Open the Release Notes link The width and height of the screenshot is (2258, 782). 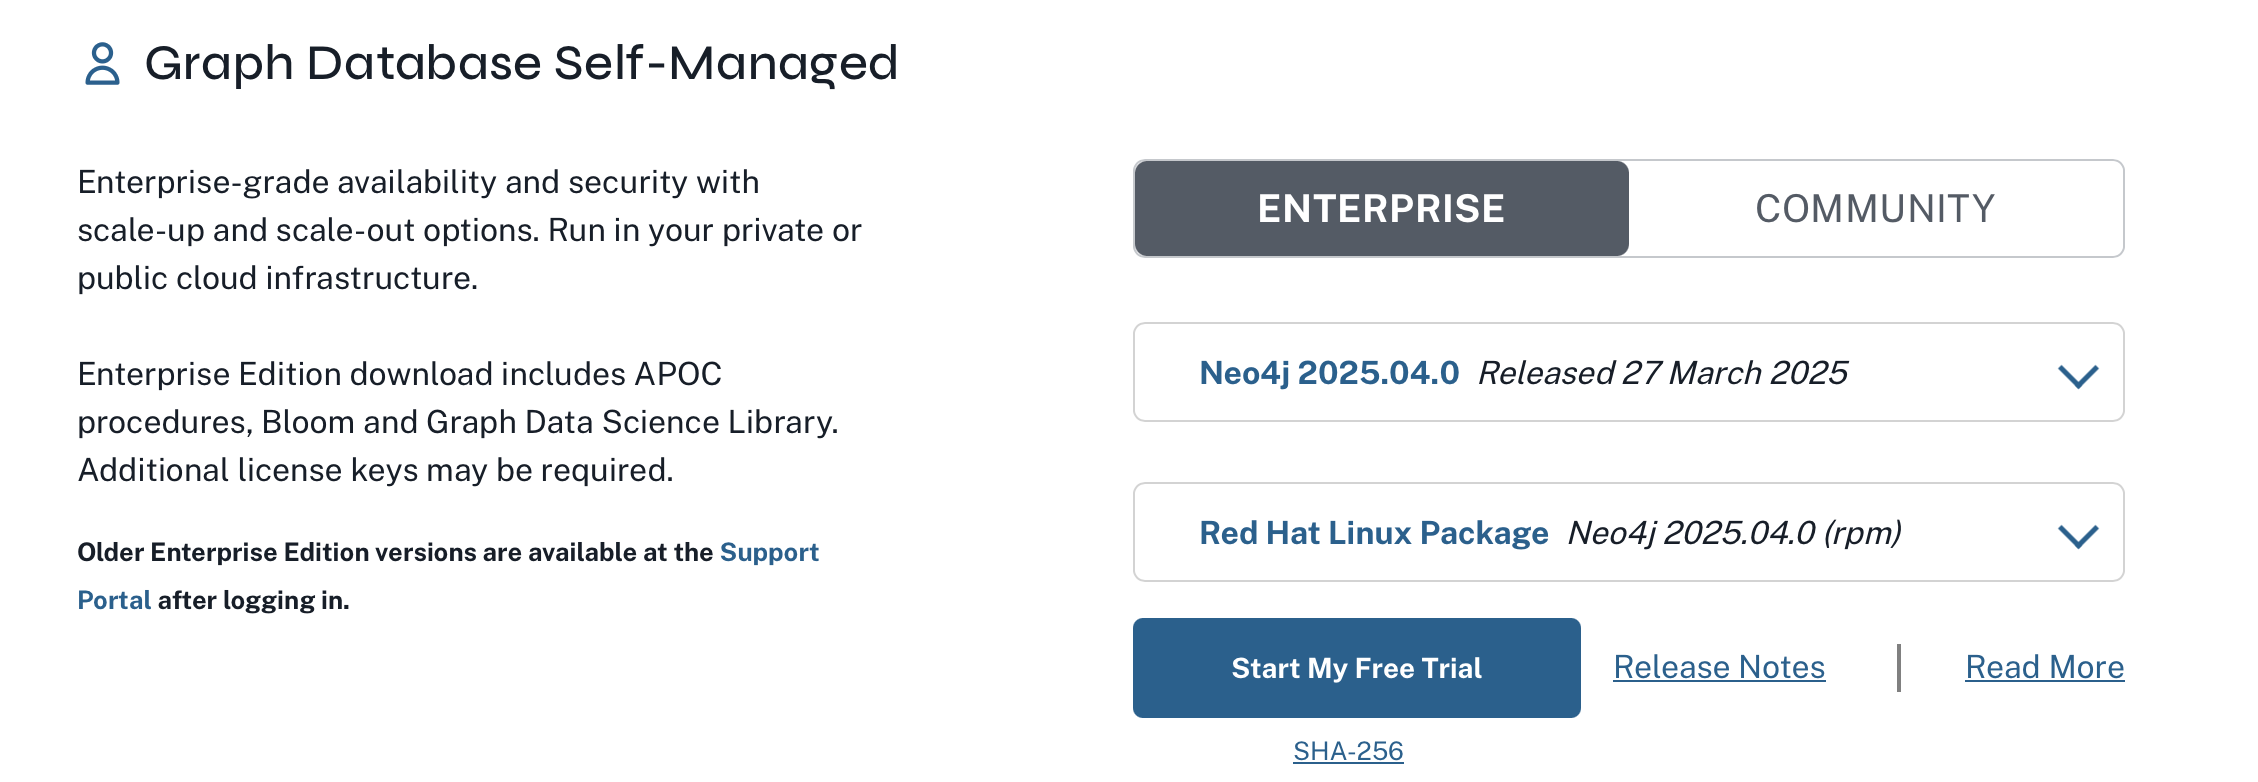click(x=1719, y=667)
